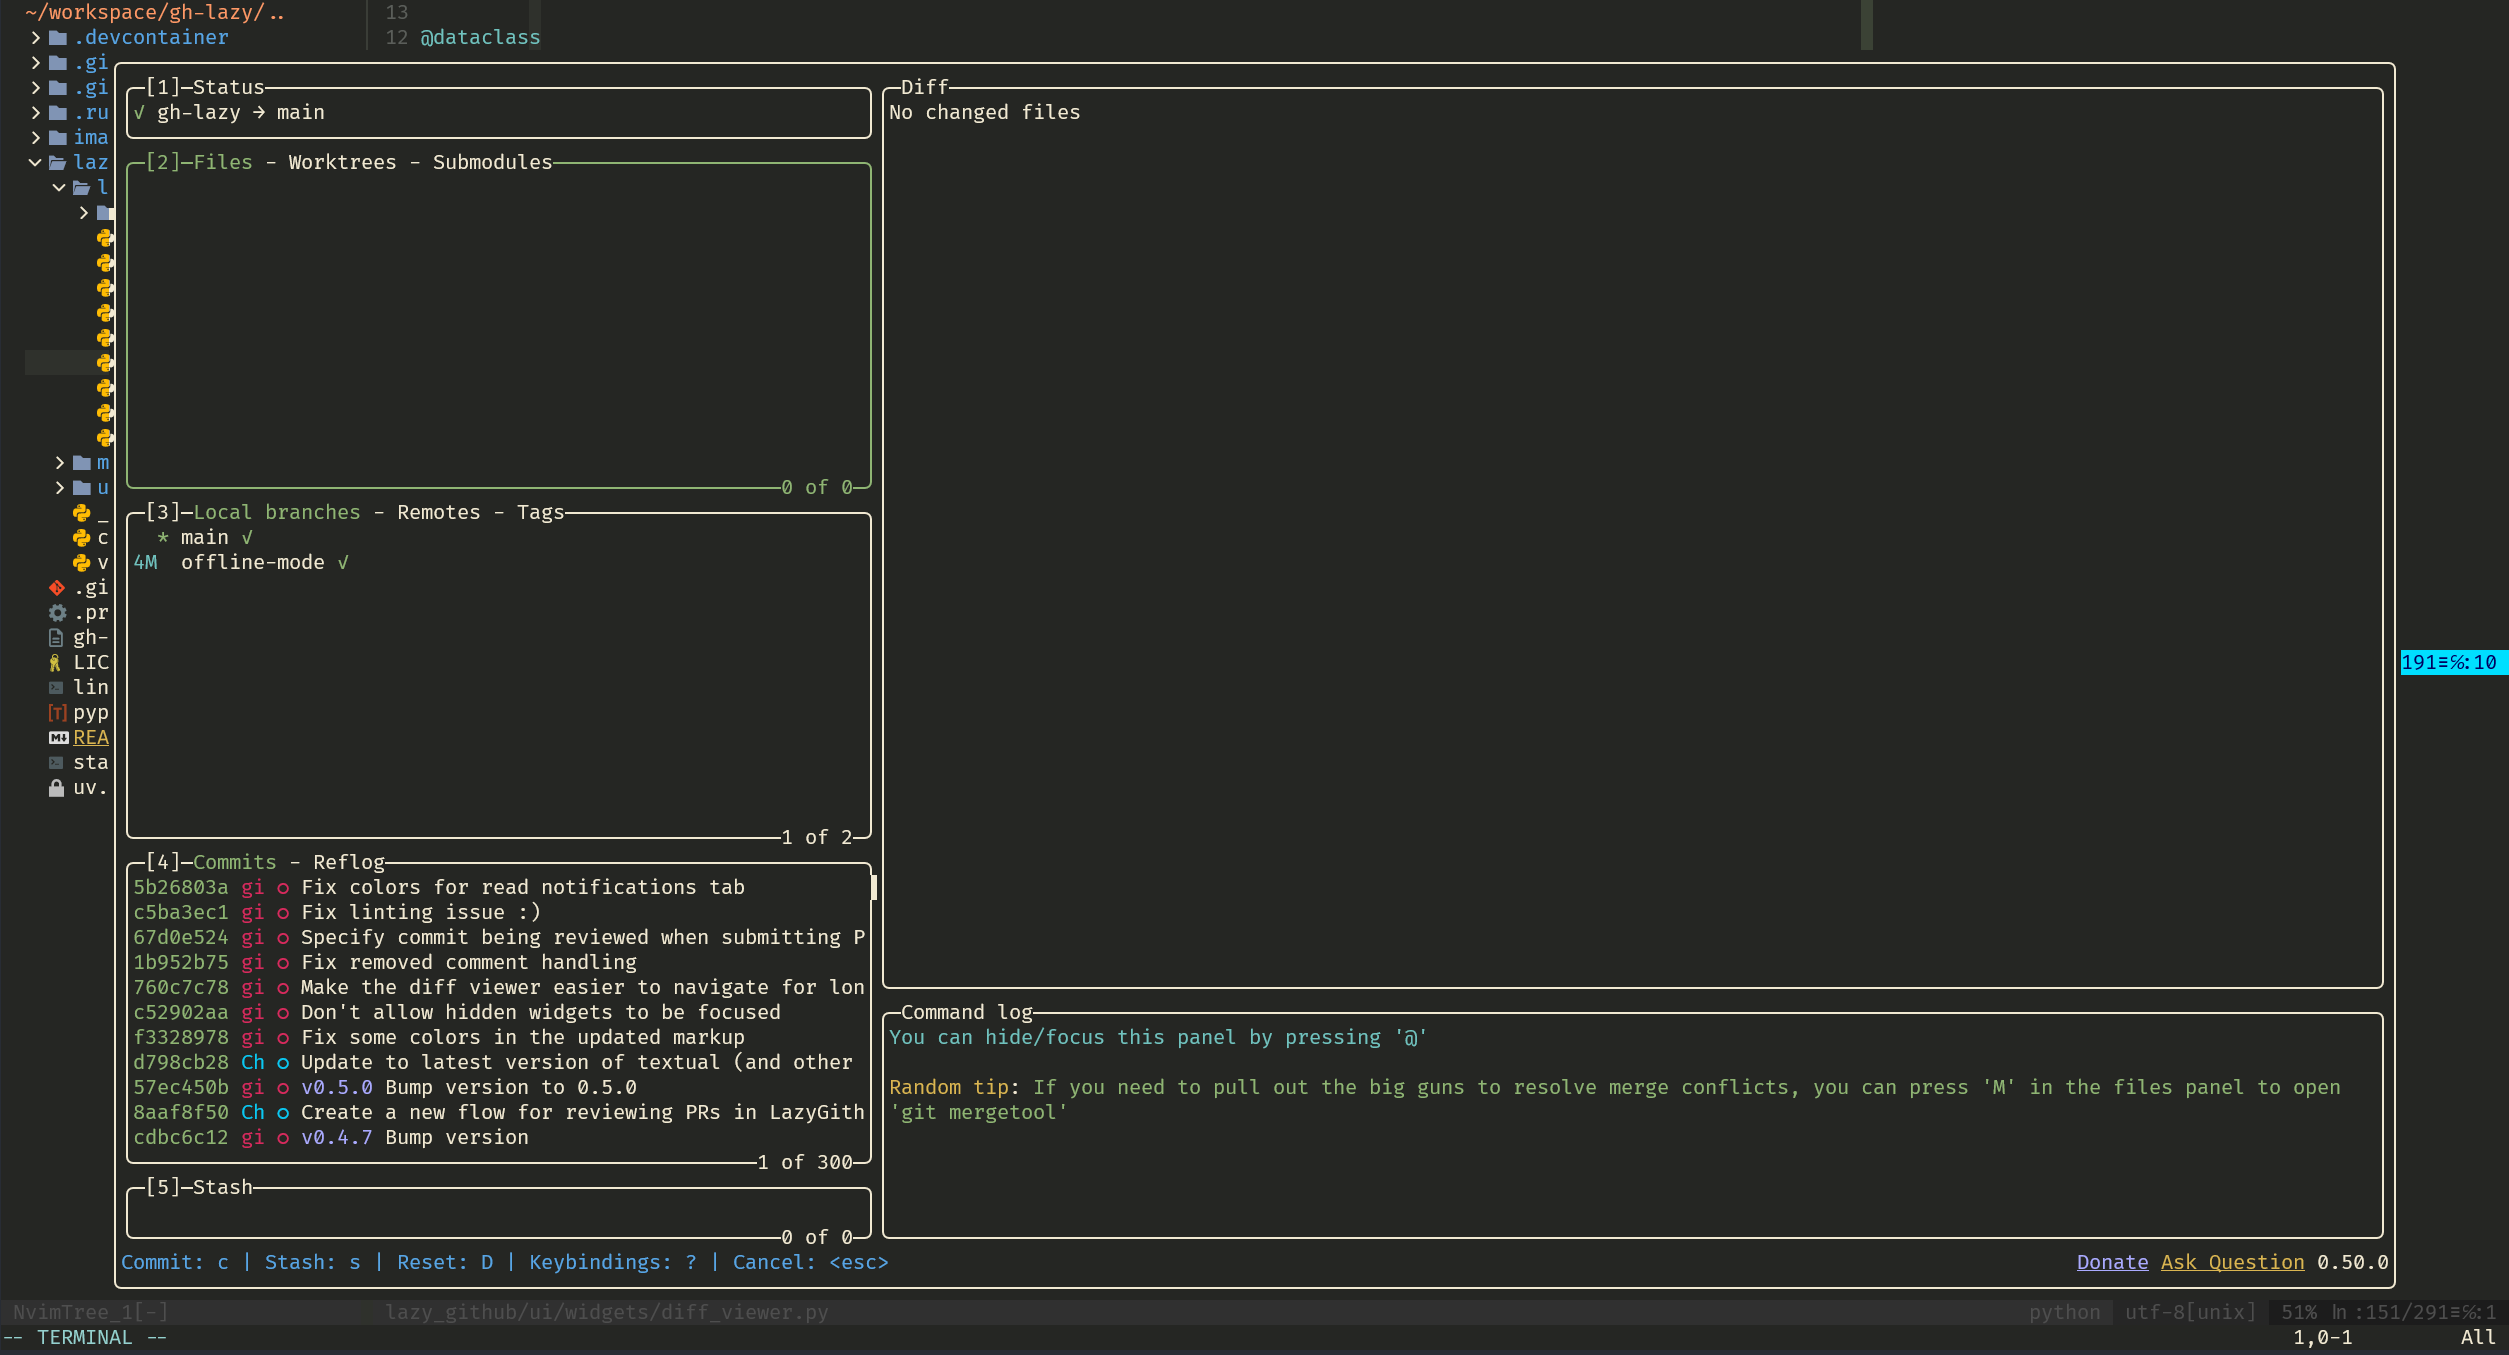2509x1355 pixels.
Task: Click the 'Keybindings: ?' shortcut
Action: pos(613,1262)
